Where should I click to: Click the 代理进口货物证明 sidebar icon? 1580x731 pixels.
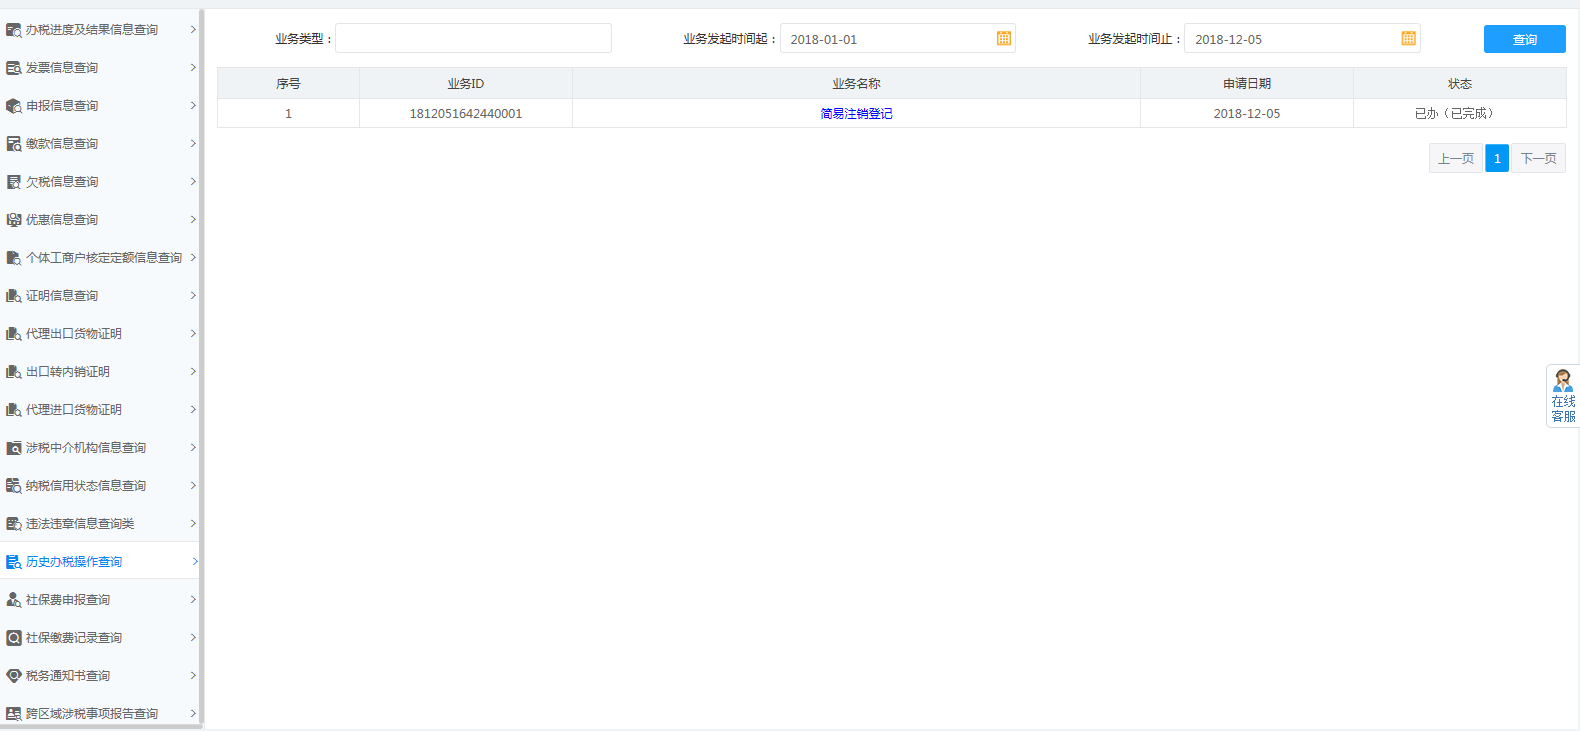coord(14,410)
